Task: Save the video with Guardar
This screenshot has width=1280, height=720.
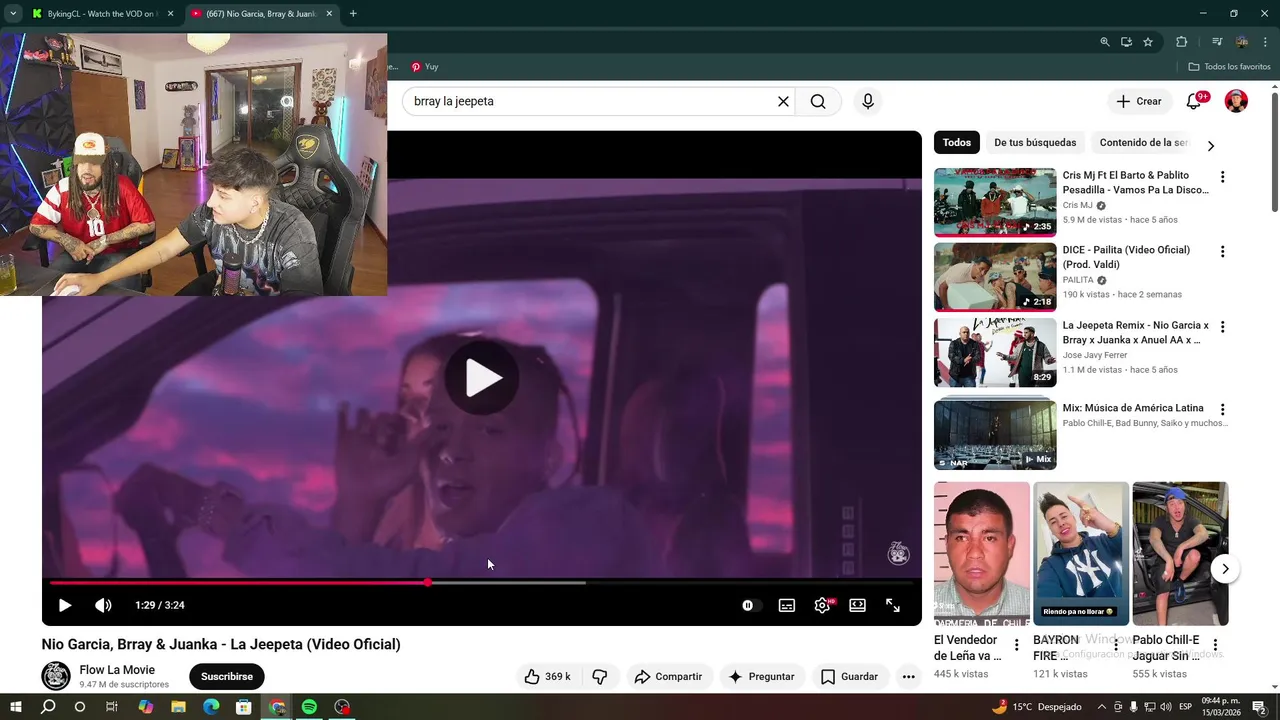Action: 849,676
